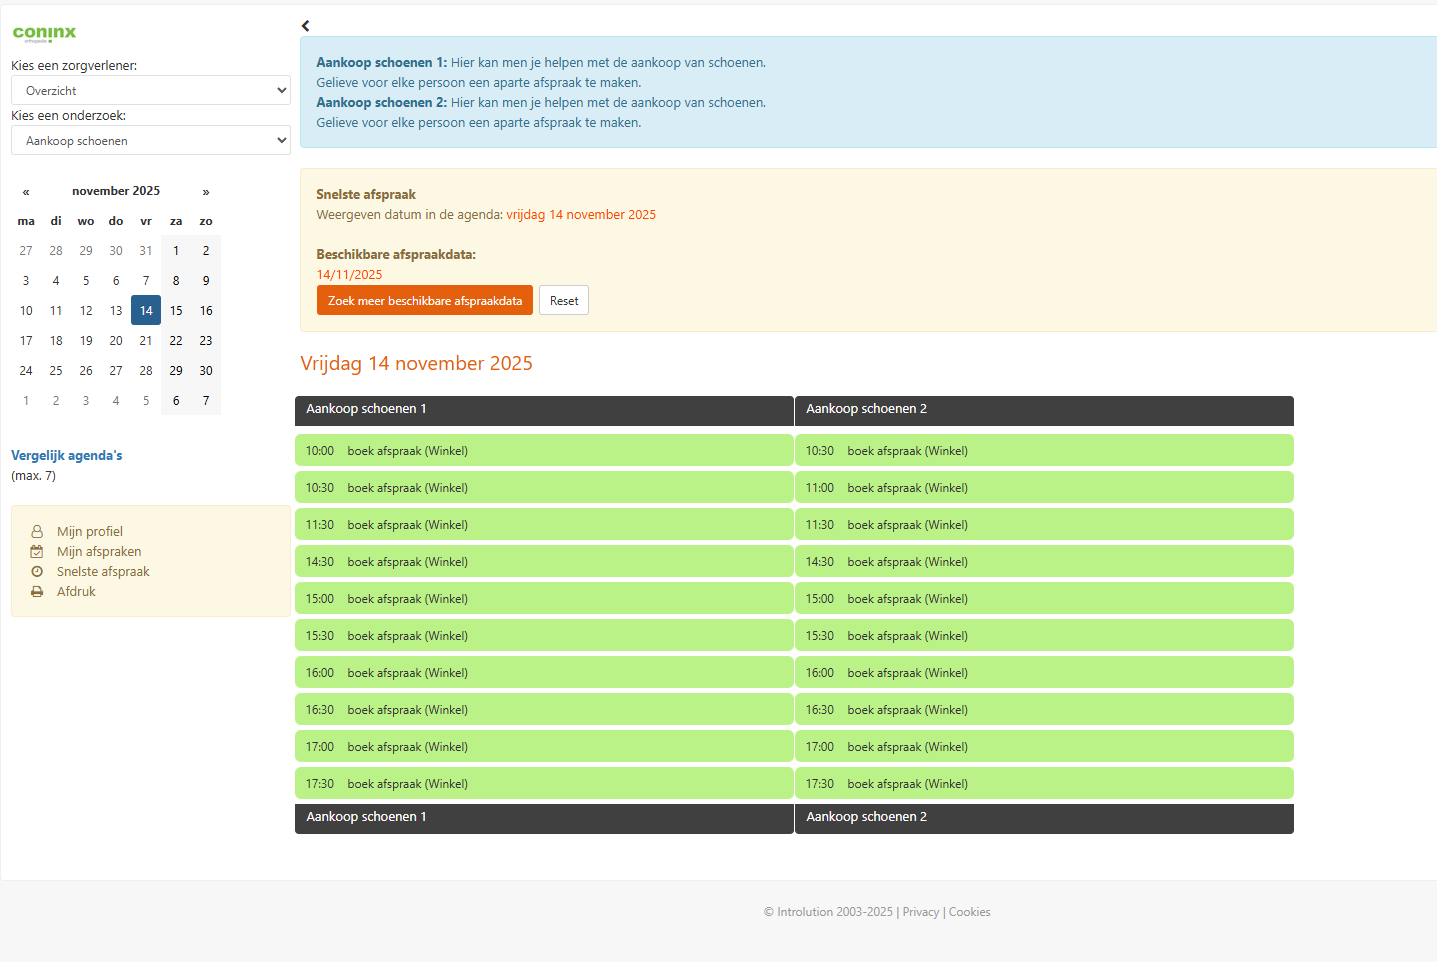Book 14:30 slot in Aankoop schoenen 1
Viewport: 1437px width, 962px height.
click(544, 562)
